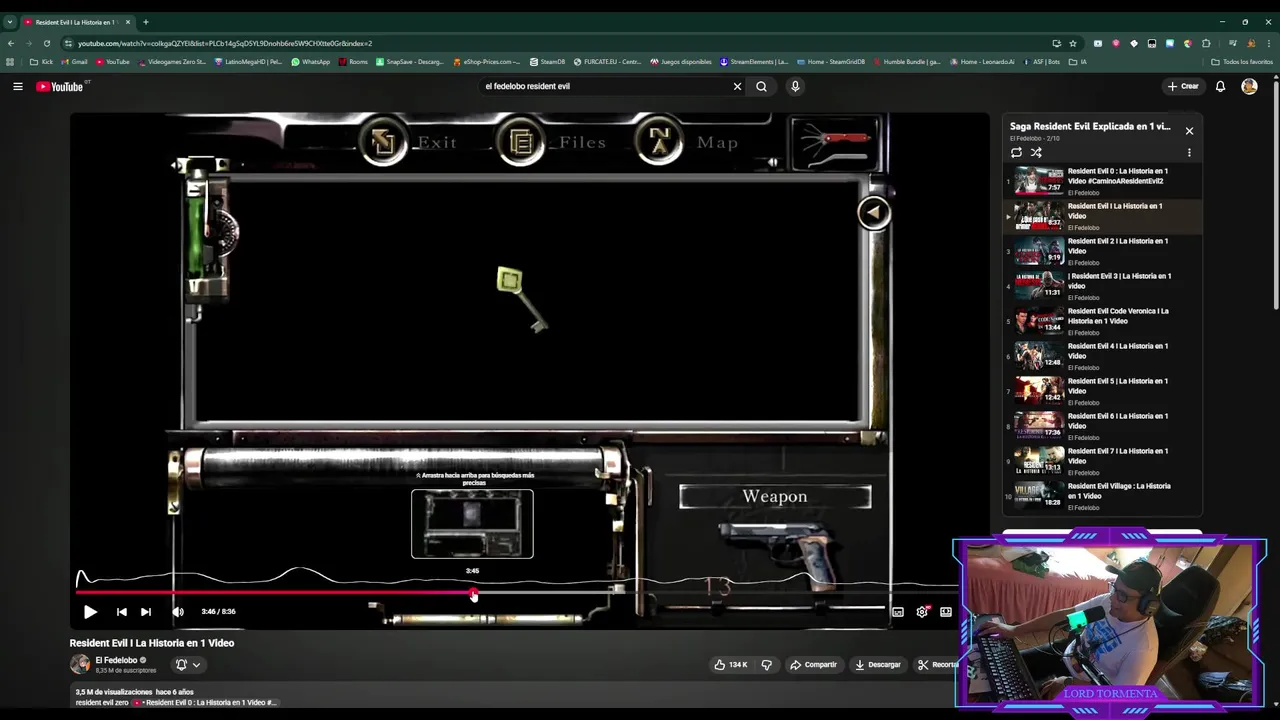Dislike the video
The image size is (1280, 720).
tap(767, 664)
